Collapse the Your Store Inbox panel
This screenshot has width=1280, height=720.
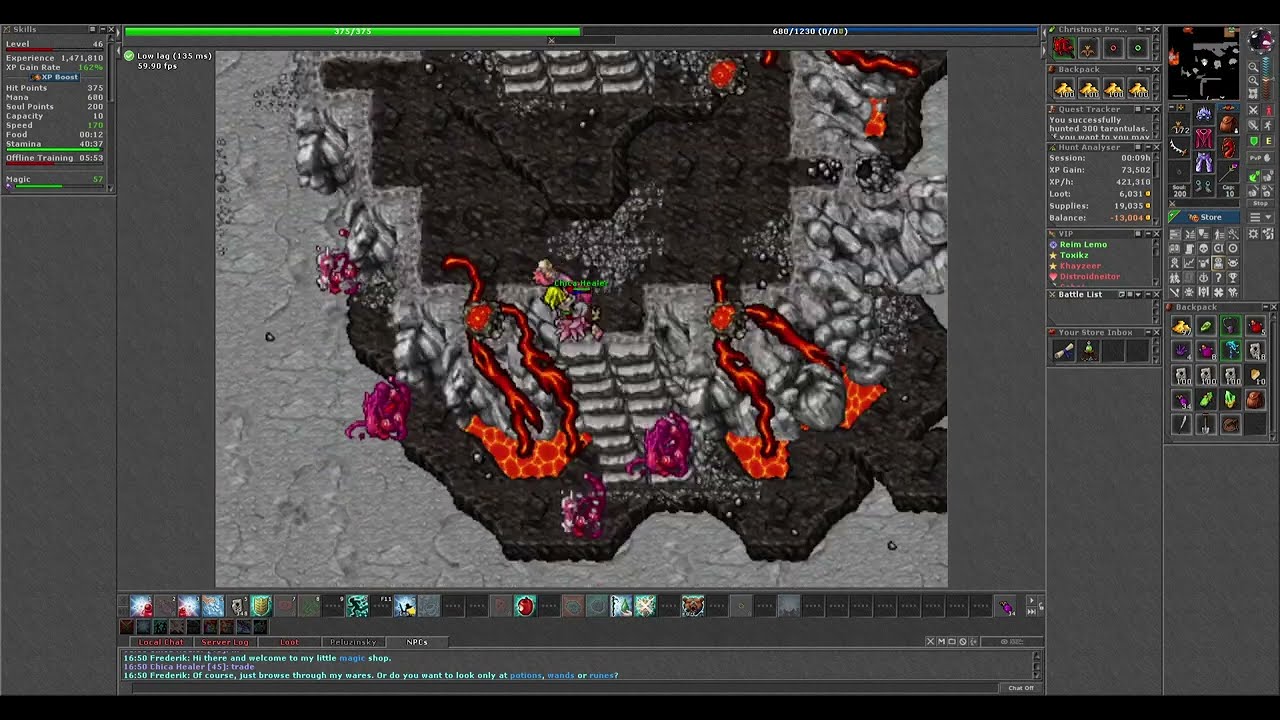pyautogui.click(x=1148, y=332)
